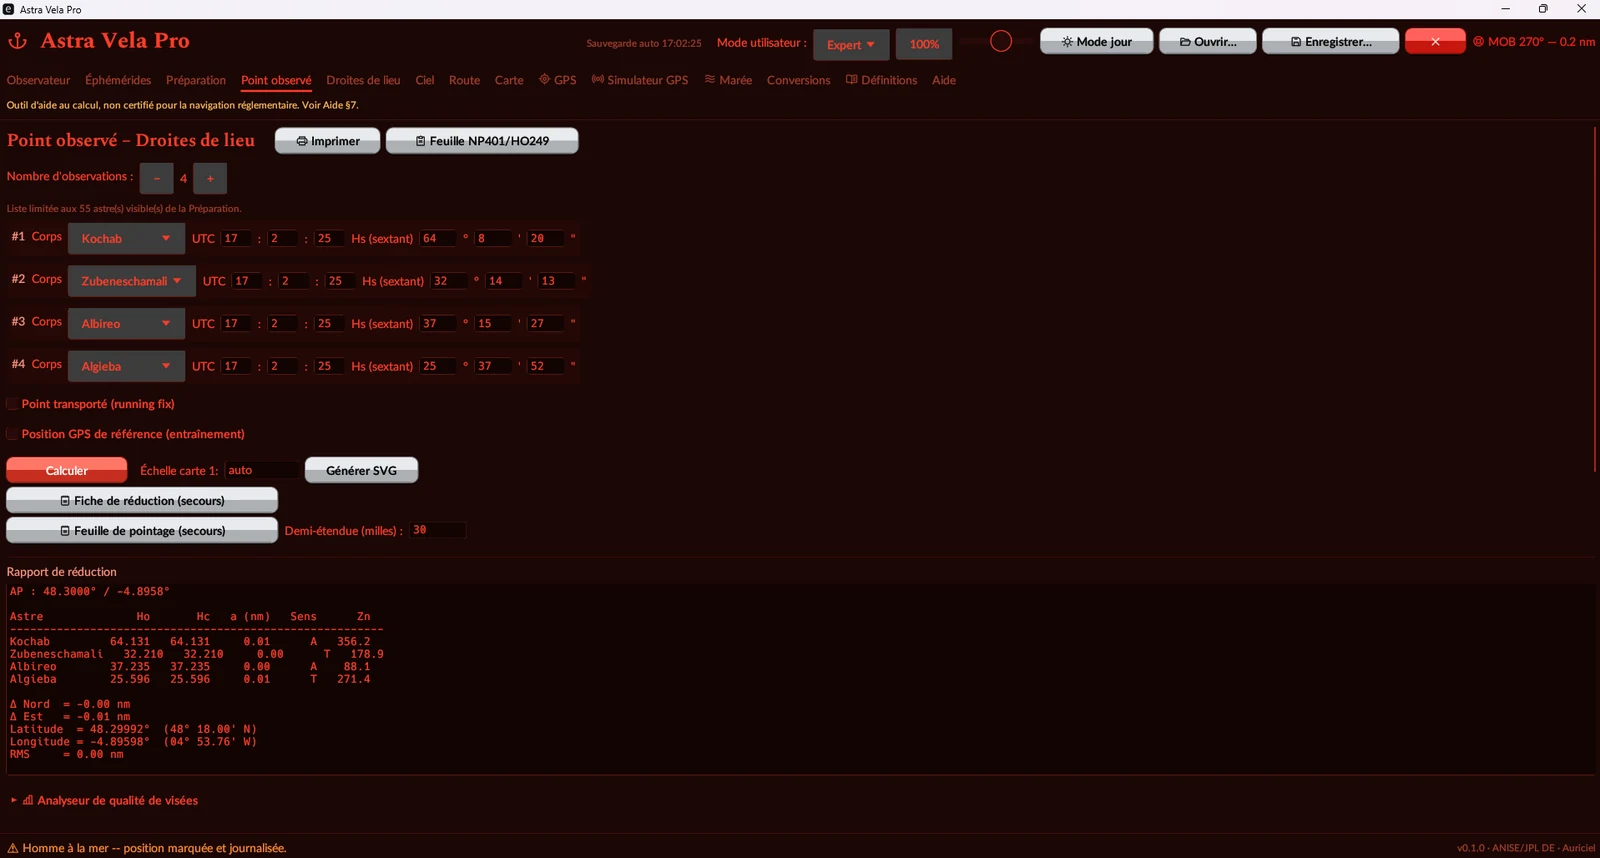This screenshot has width=1600, height=858.
Task: Increase number of observations with plus
Action: (x=210, y=178)
